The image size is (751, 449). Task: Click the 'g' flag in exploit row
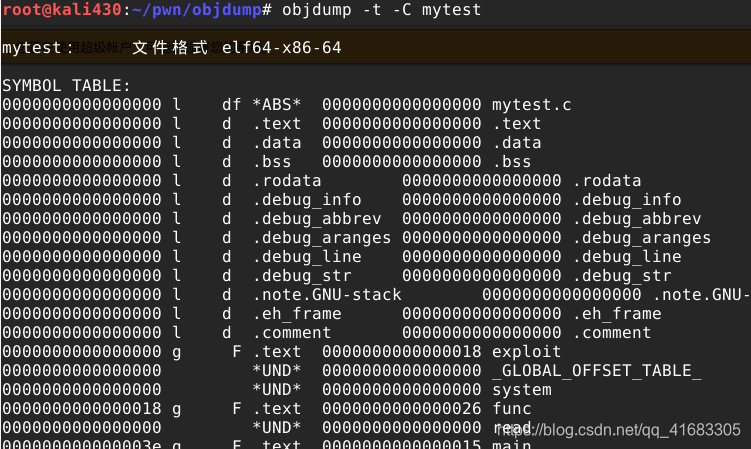[177, 352]
